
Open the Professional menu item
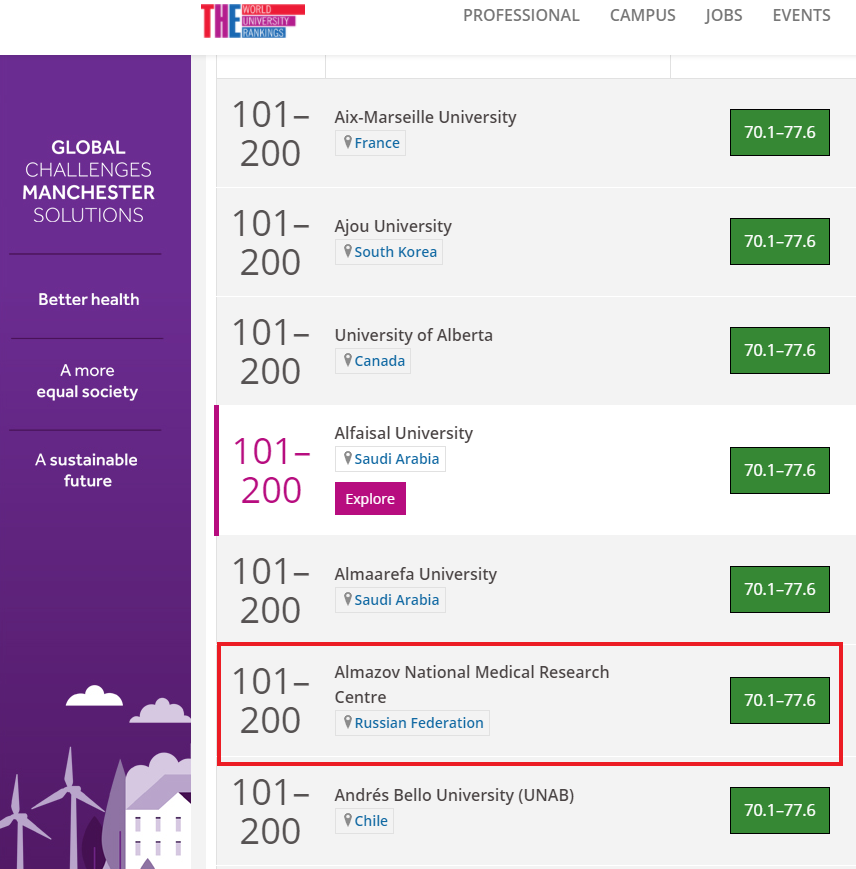click(x=521, y=15)
